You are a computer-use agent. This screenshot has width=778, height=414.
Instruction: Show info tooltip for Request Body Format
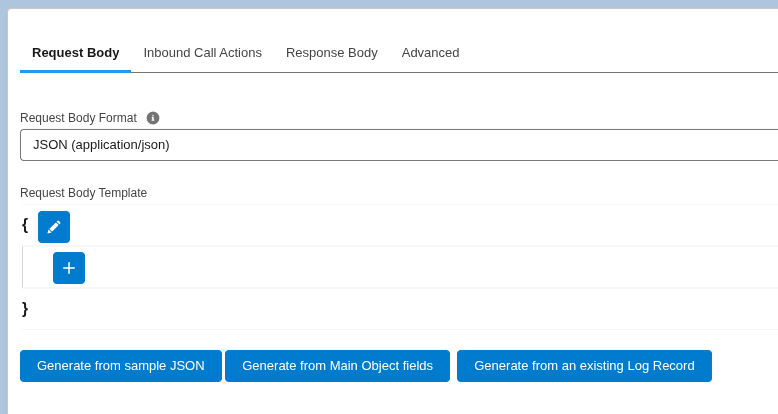tap(153, 118)
